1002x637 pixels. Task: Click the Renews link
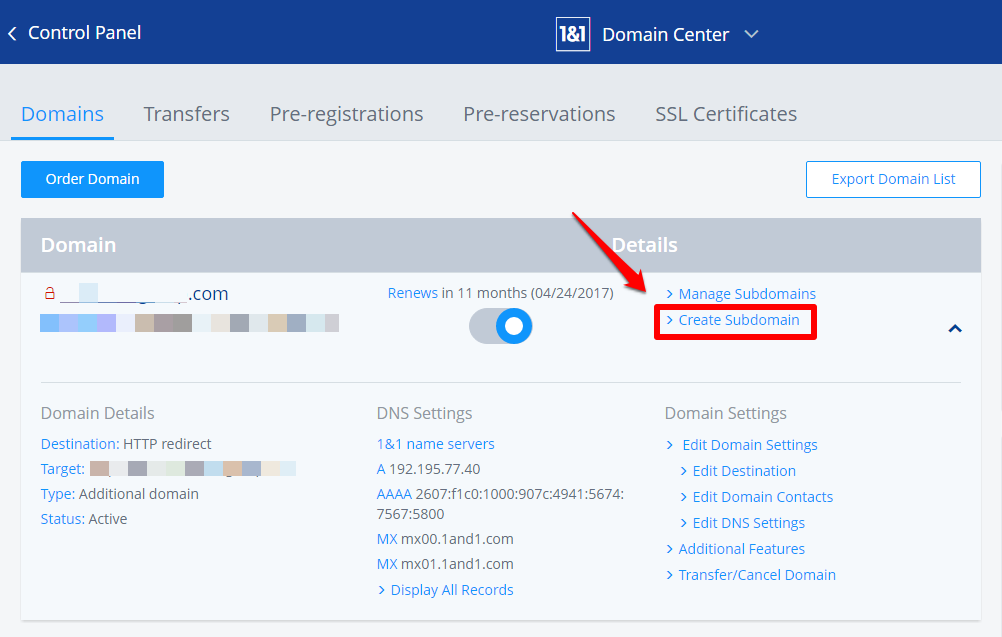[x=413, y=293]
